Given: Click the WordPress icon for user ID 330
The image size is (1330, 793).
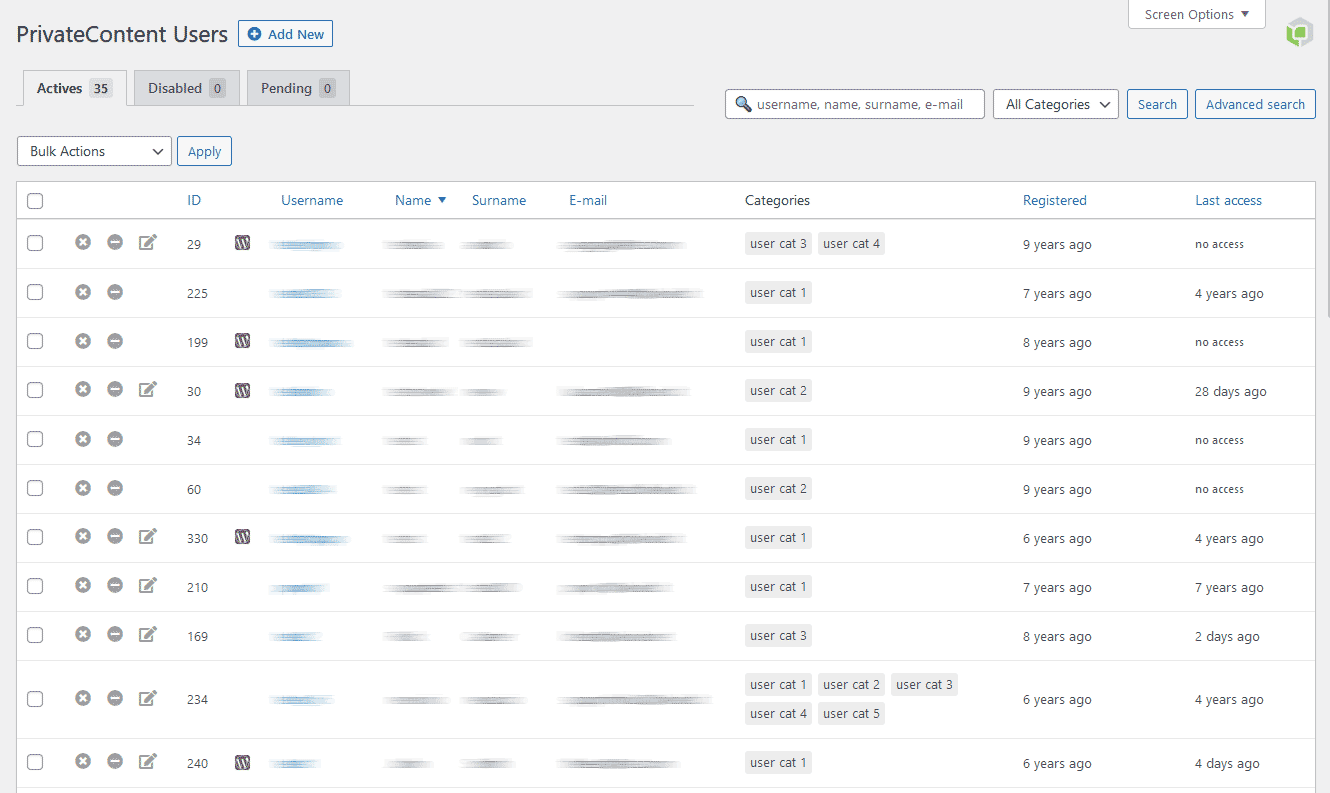Looking at the screenshot, I should (x=242, y=536).
